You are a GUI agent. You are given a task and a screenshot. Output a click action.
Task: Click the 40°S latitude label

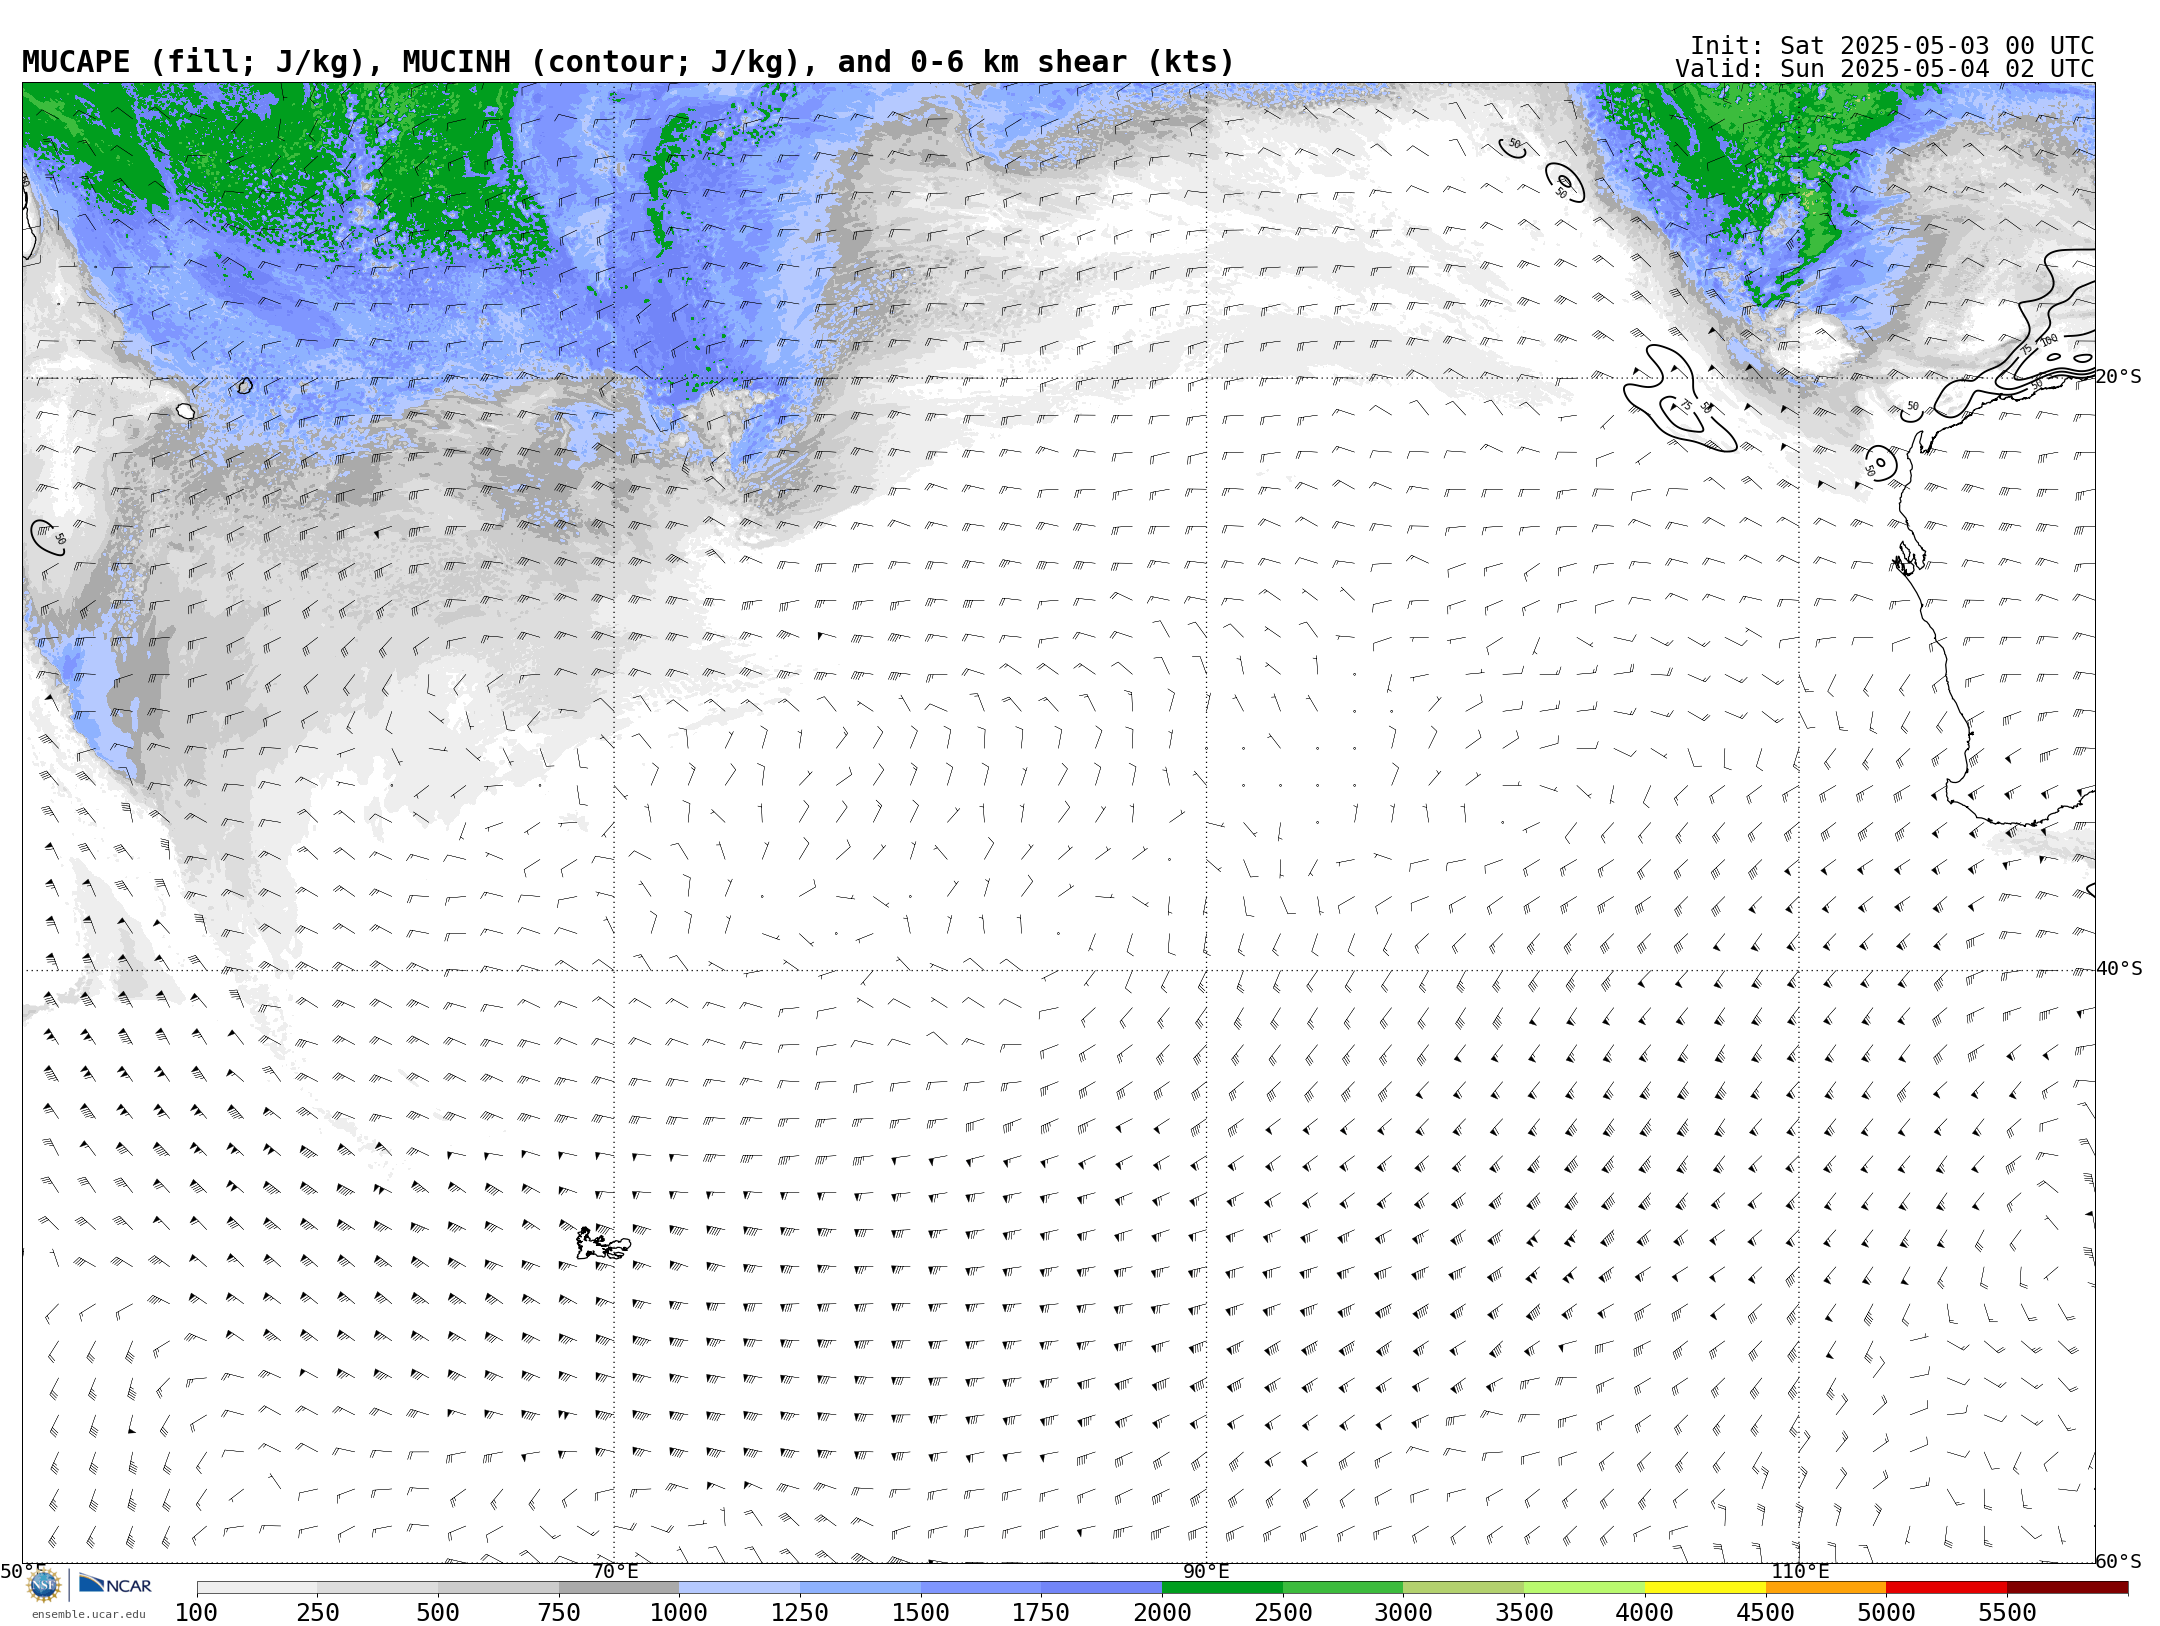coord(2119,969)
